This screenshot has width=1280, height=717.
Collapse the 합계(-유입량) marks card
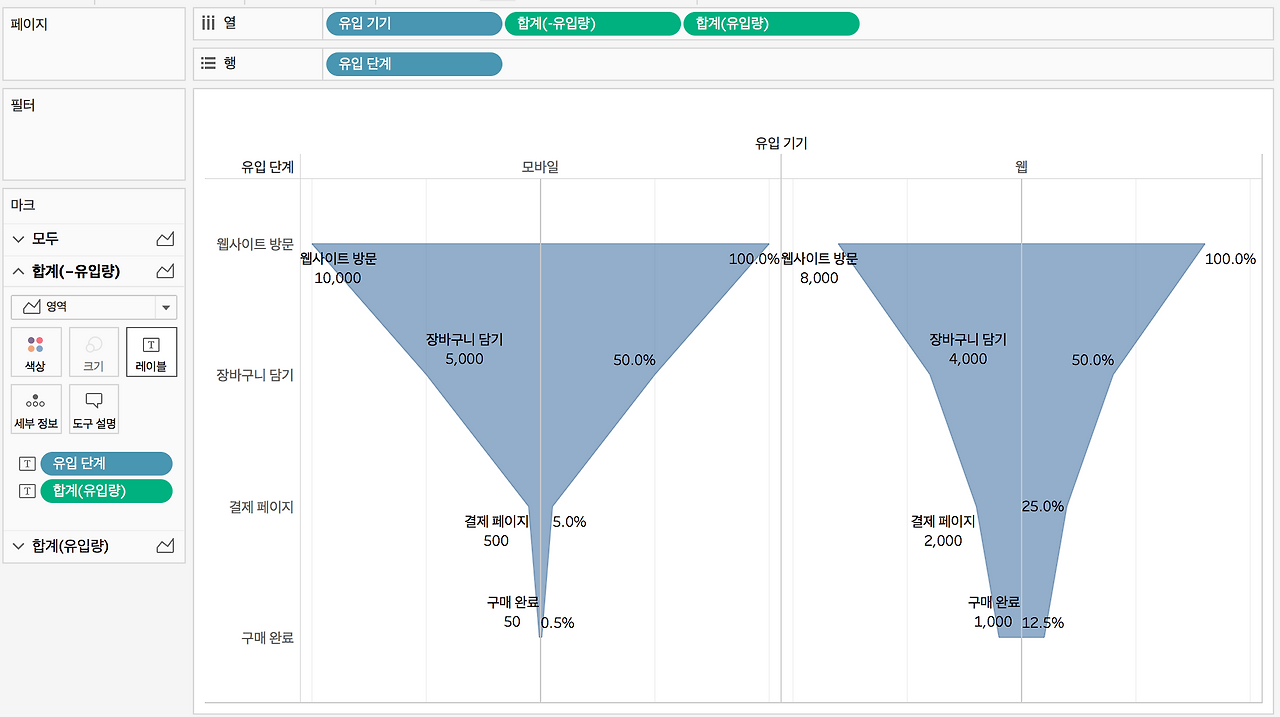click(x=17, y=271)
